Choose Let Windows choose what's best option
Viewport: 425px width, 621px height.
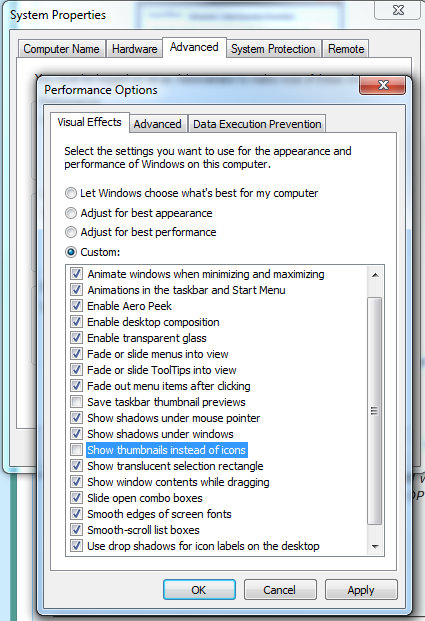[71, 193]
